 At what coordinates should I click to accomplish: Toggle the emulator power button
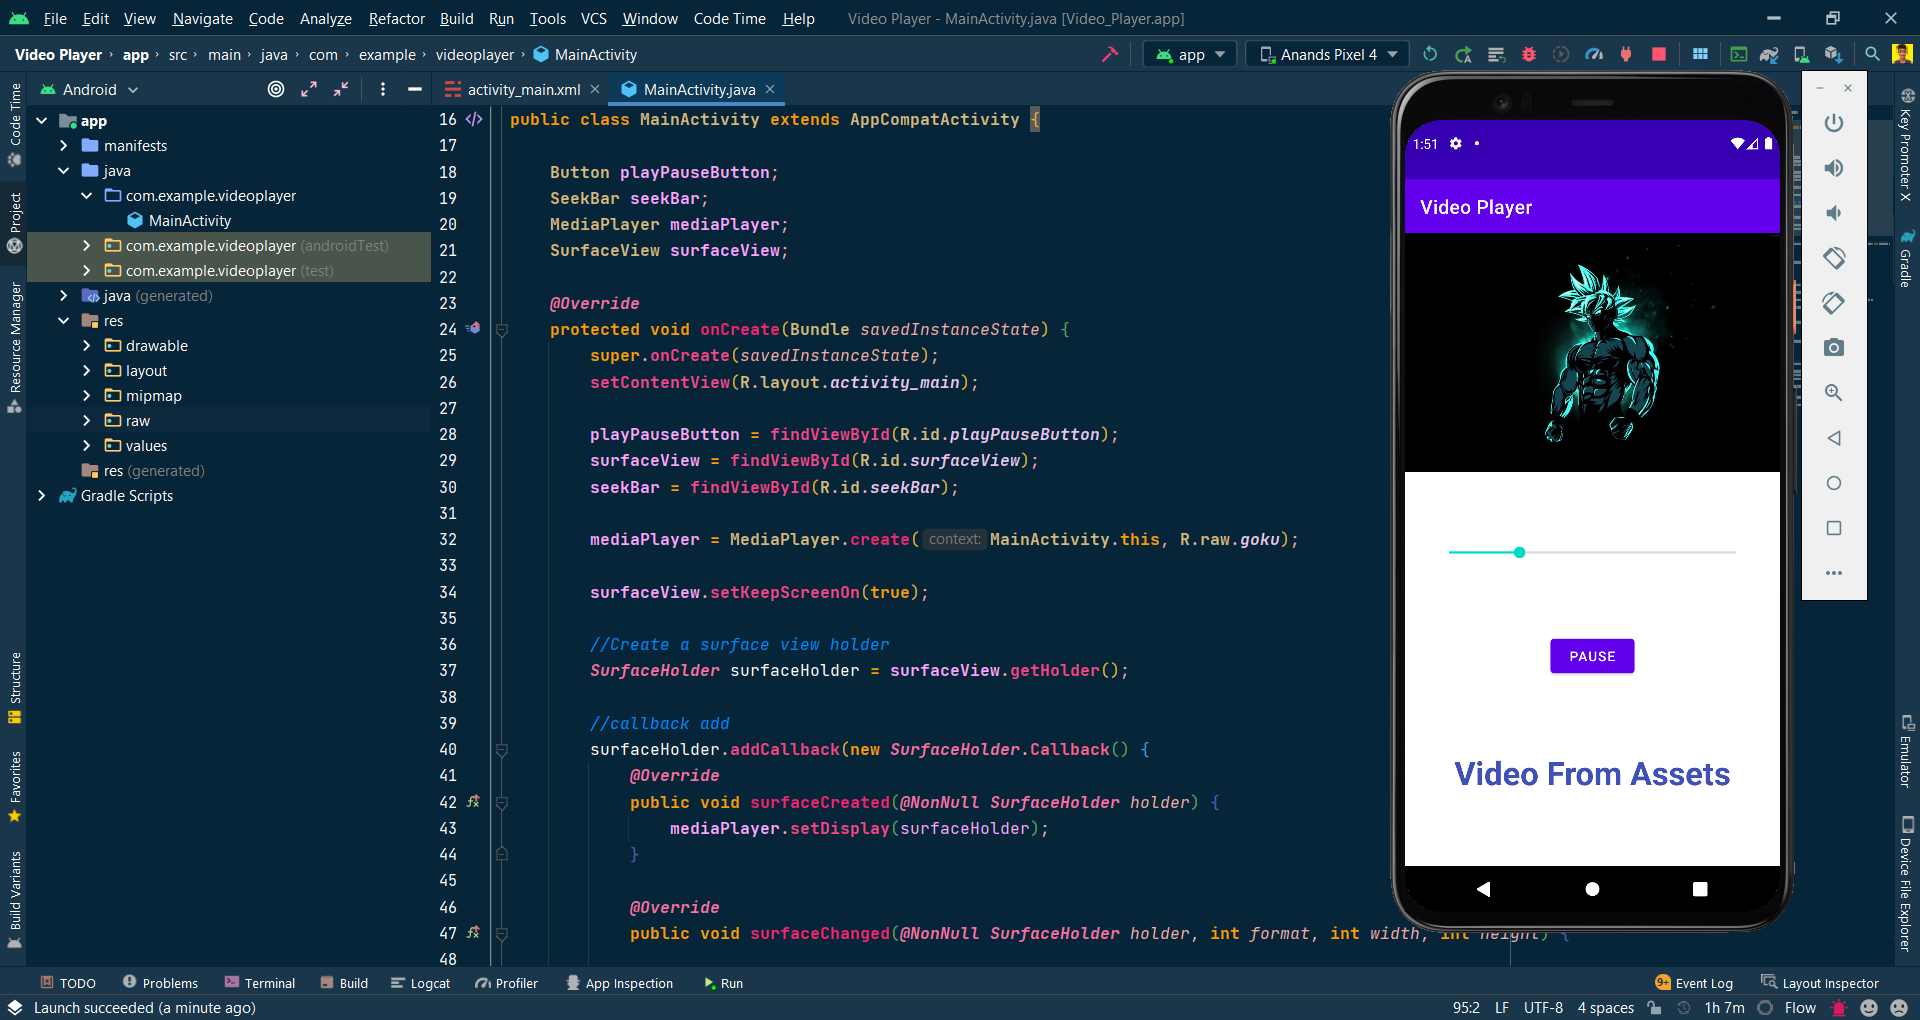pyautogui.click(x=1833, y=123)
